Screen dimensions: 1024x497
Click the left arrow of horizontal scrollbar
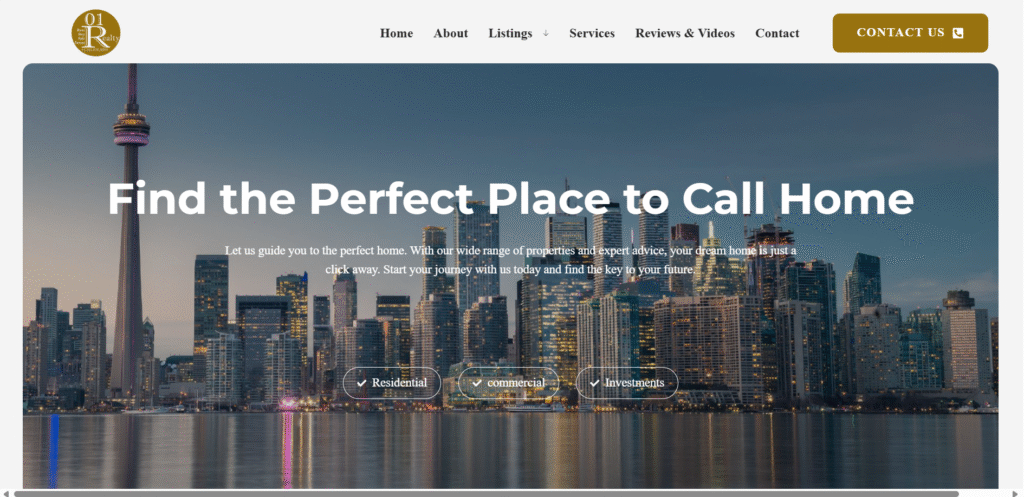[6, 494]
